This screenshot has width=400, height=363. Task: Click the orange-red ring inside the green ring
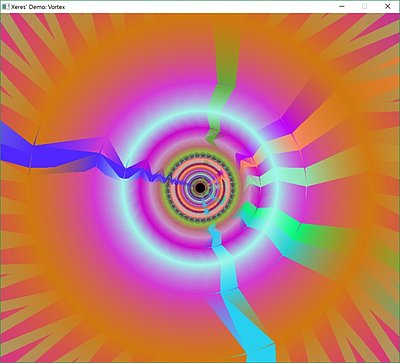(200, 163)
